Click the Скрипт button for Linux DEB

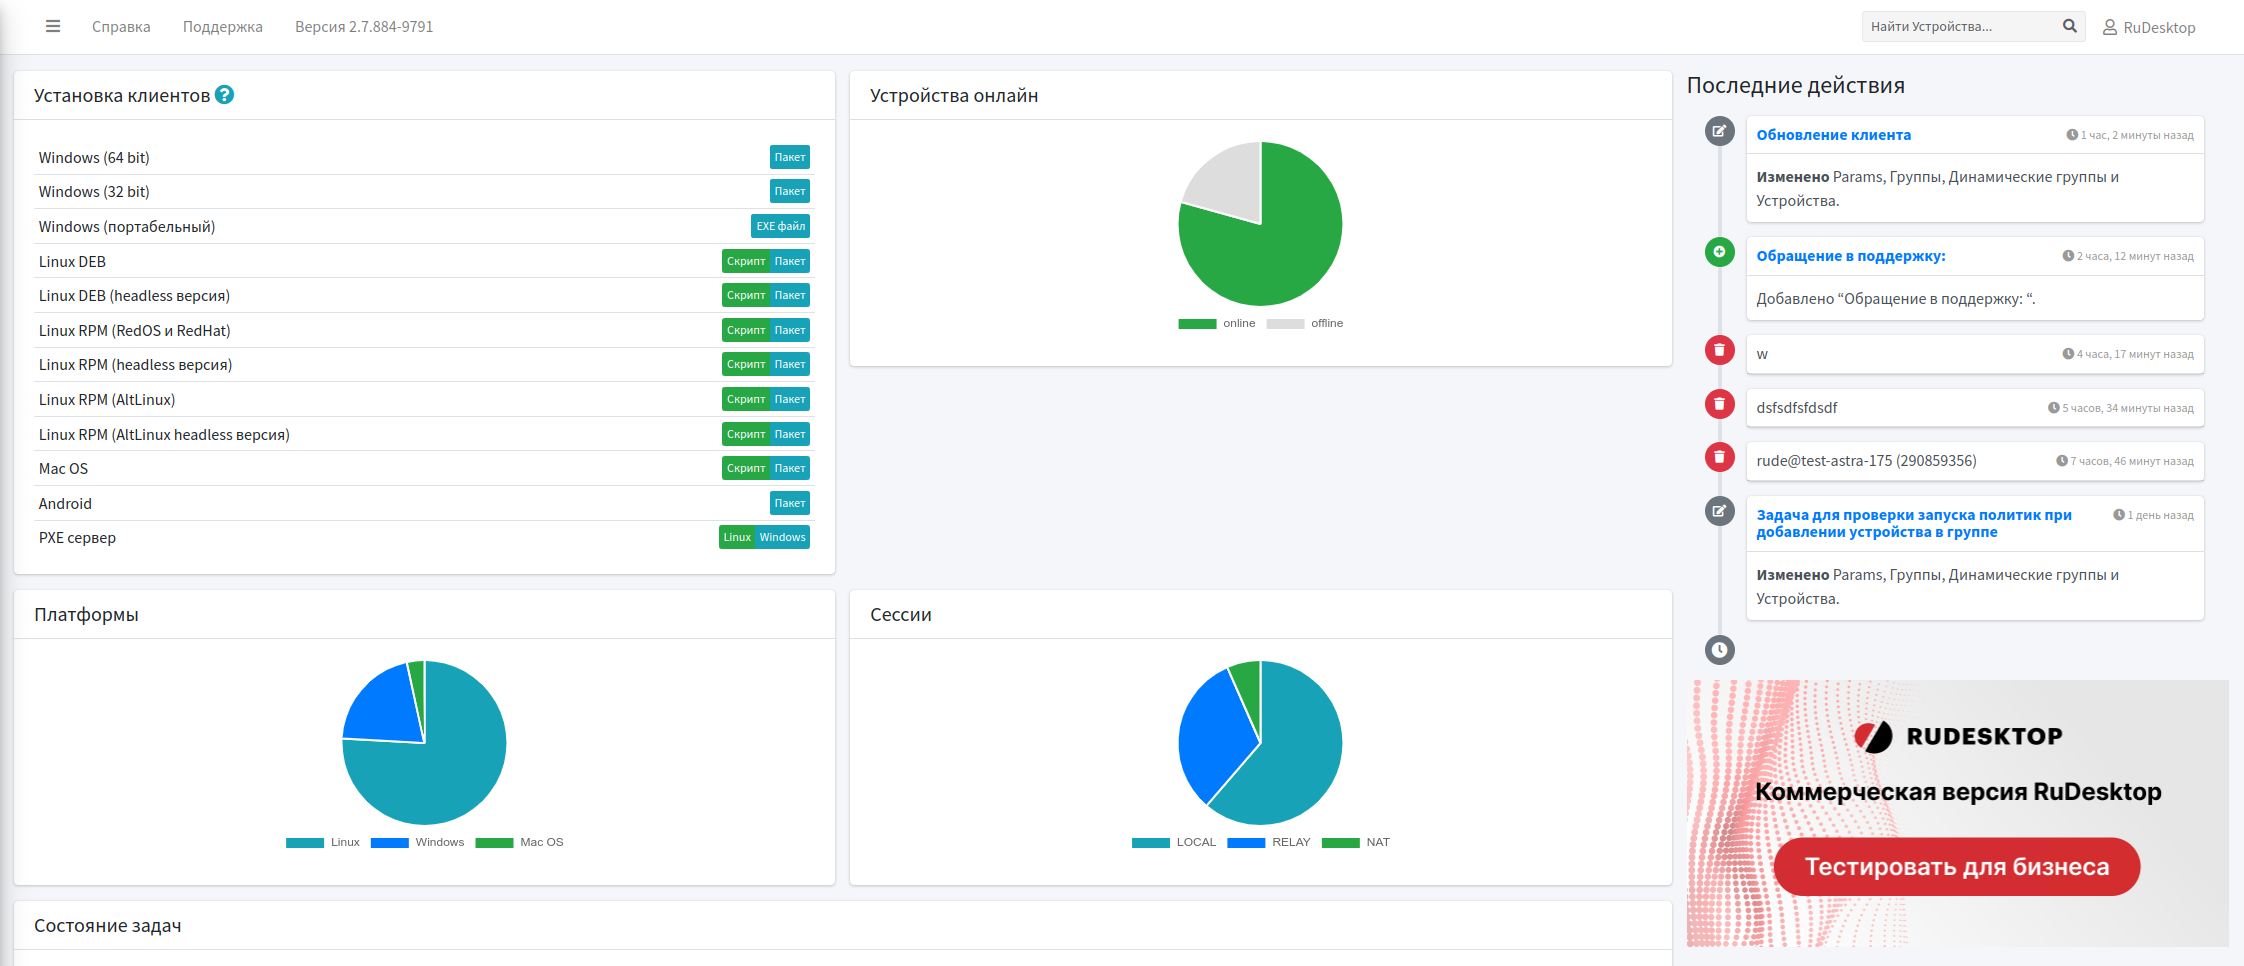tap(746, 261)
